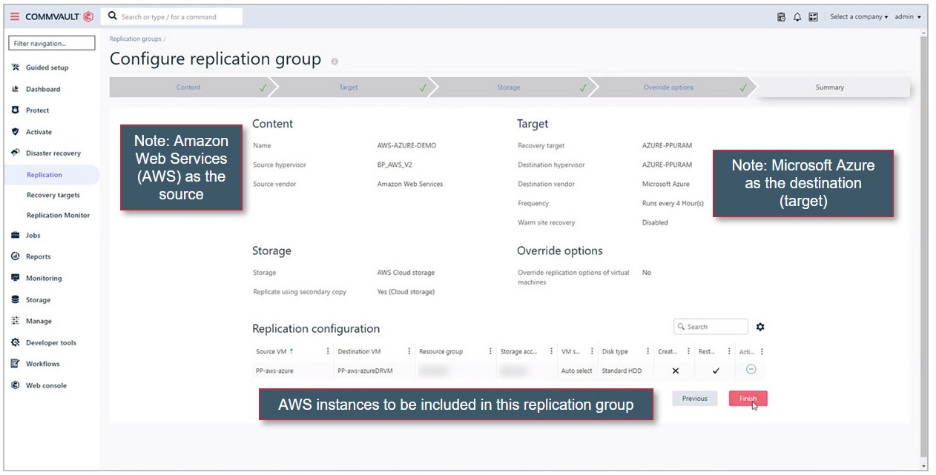This screenshot has width=936, height=475.
Task: Open actions menu for PP-aws-azure row
Action: 751,369
